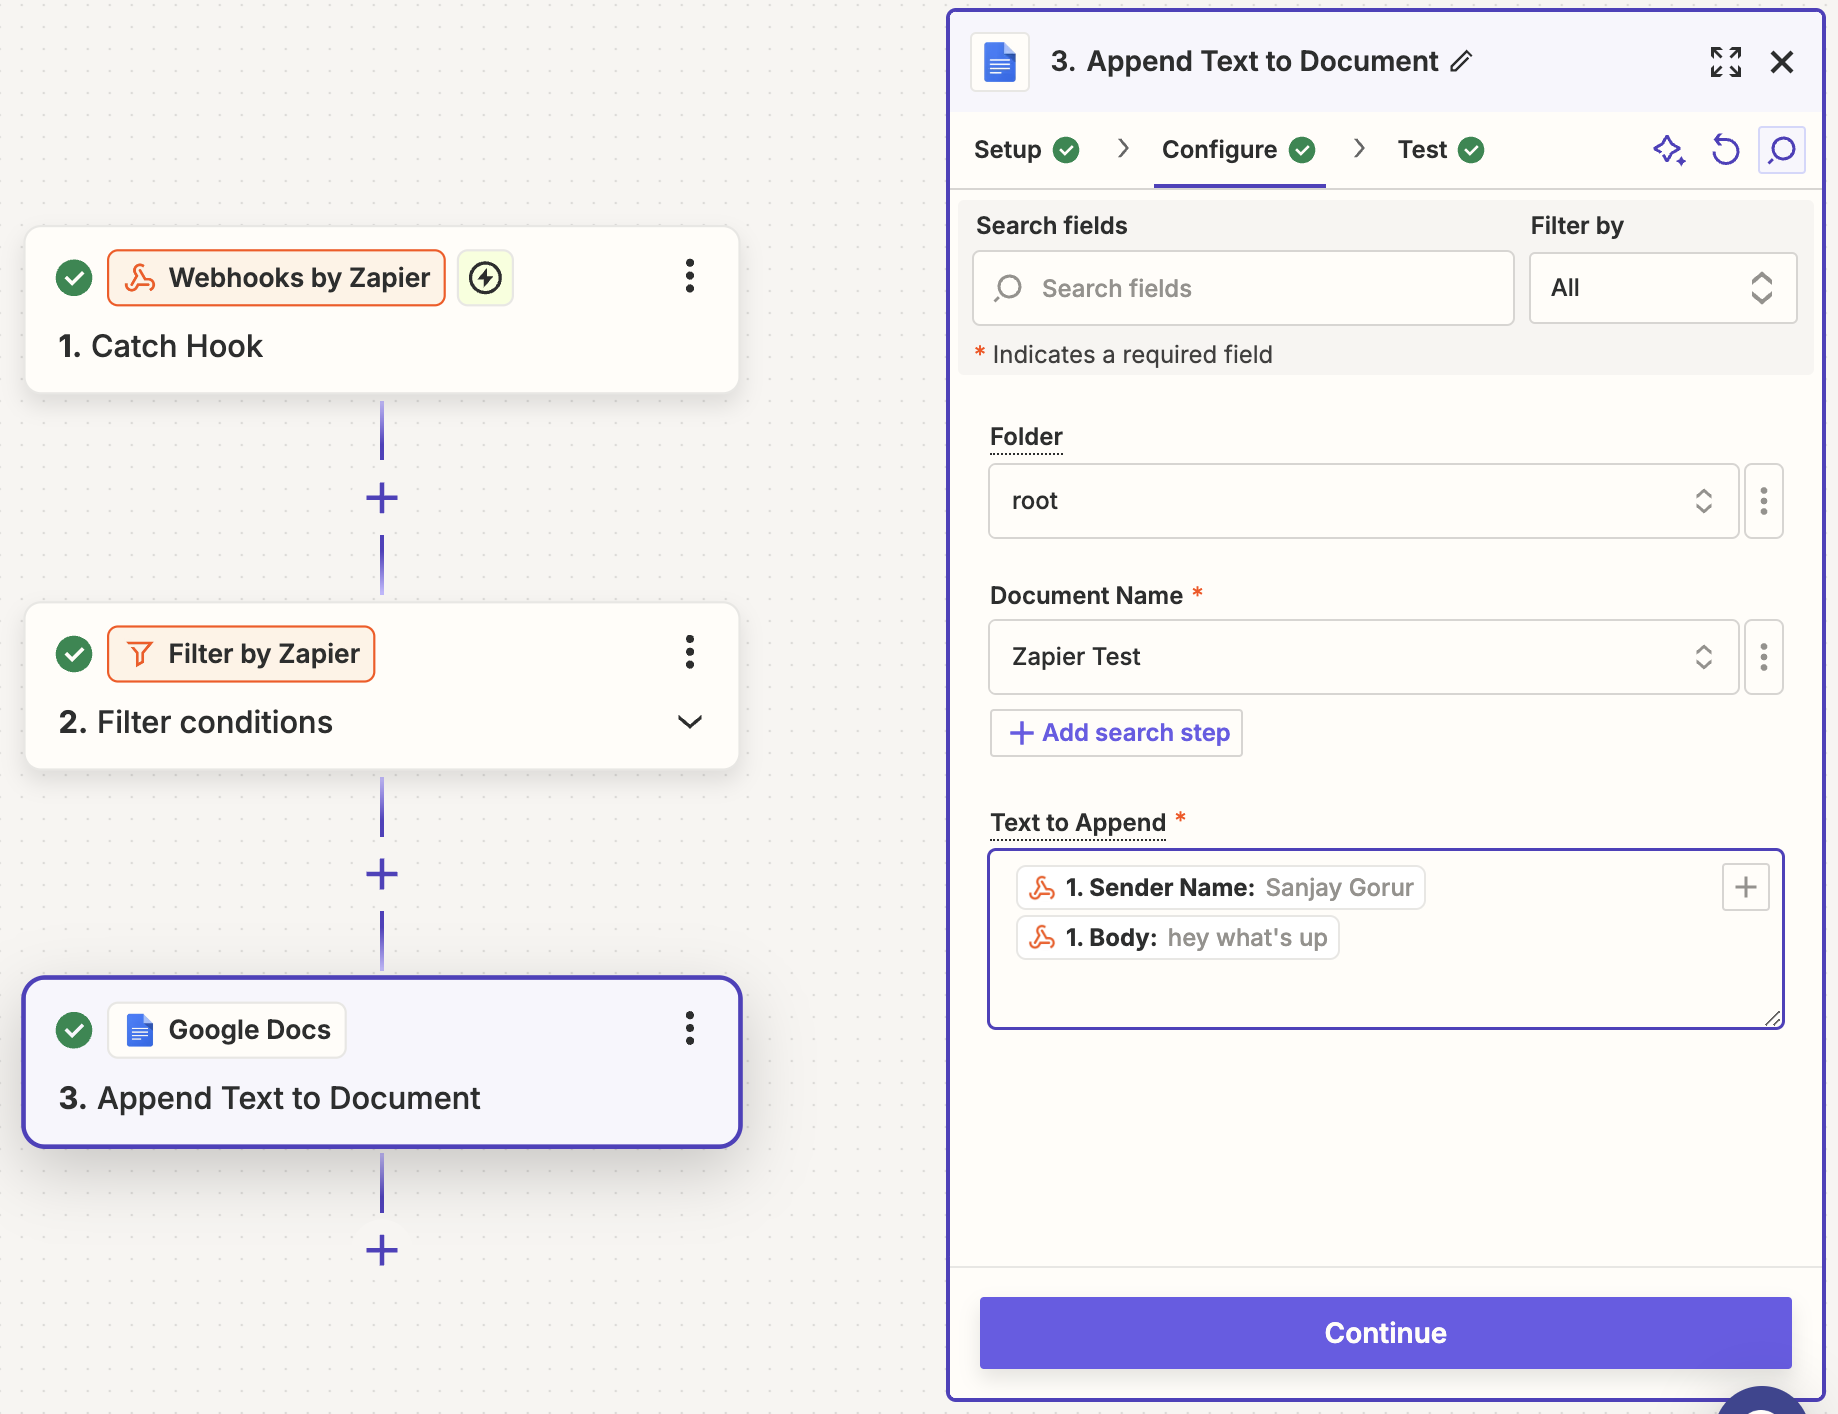Open Google Docs step three-dot menu

[689, 1028]
